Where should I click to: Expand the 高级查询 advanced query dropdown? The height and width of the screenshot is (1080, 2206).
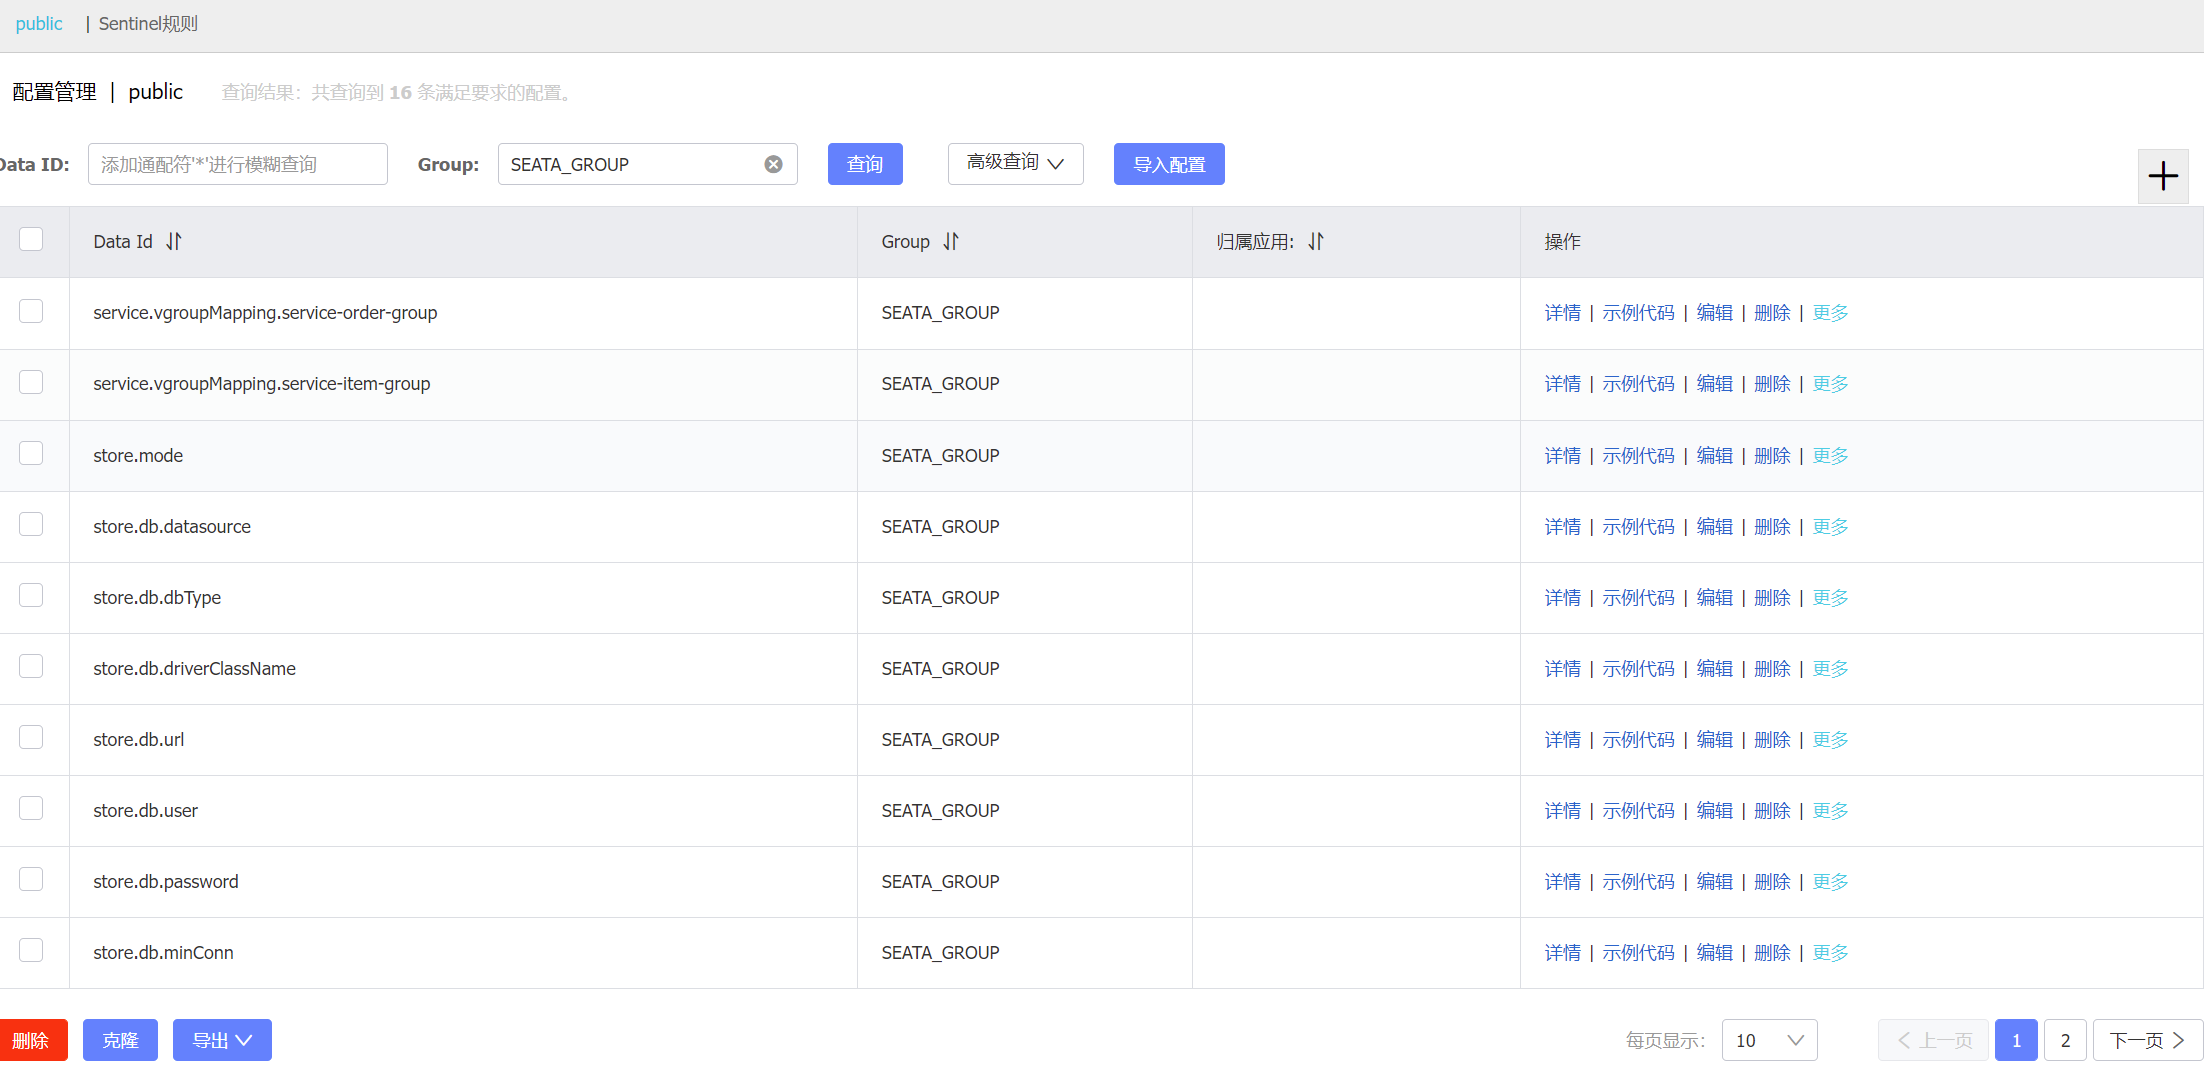[x=1015, y=164]
